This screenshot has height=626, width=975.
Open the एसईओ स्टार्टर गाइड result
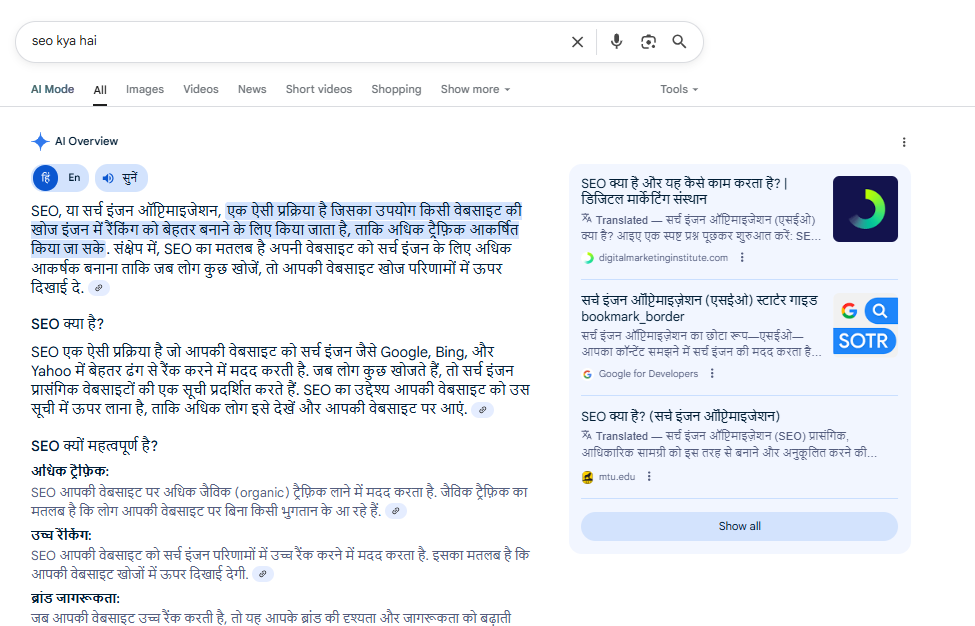[700, 308]
